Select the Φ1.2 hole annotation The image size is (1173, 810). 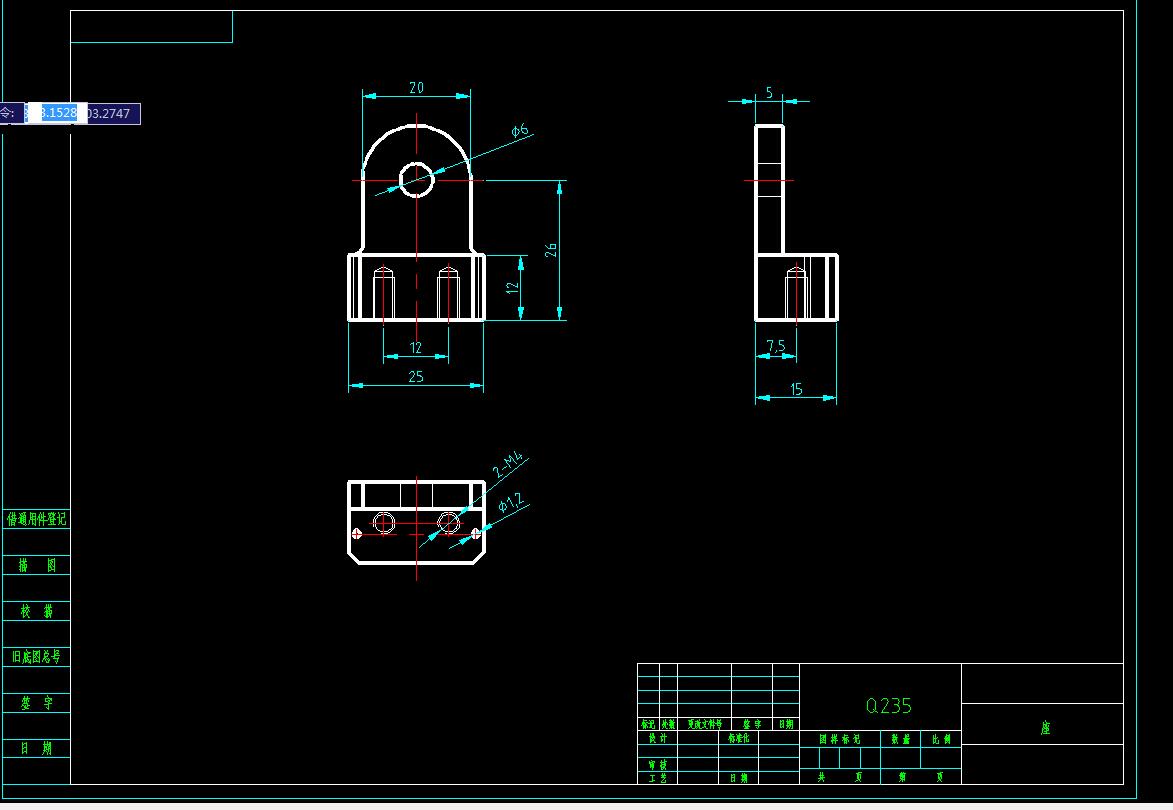coord(512,503)
